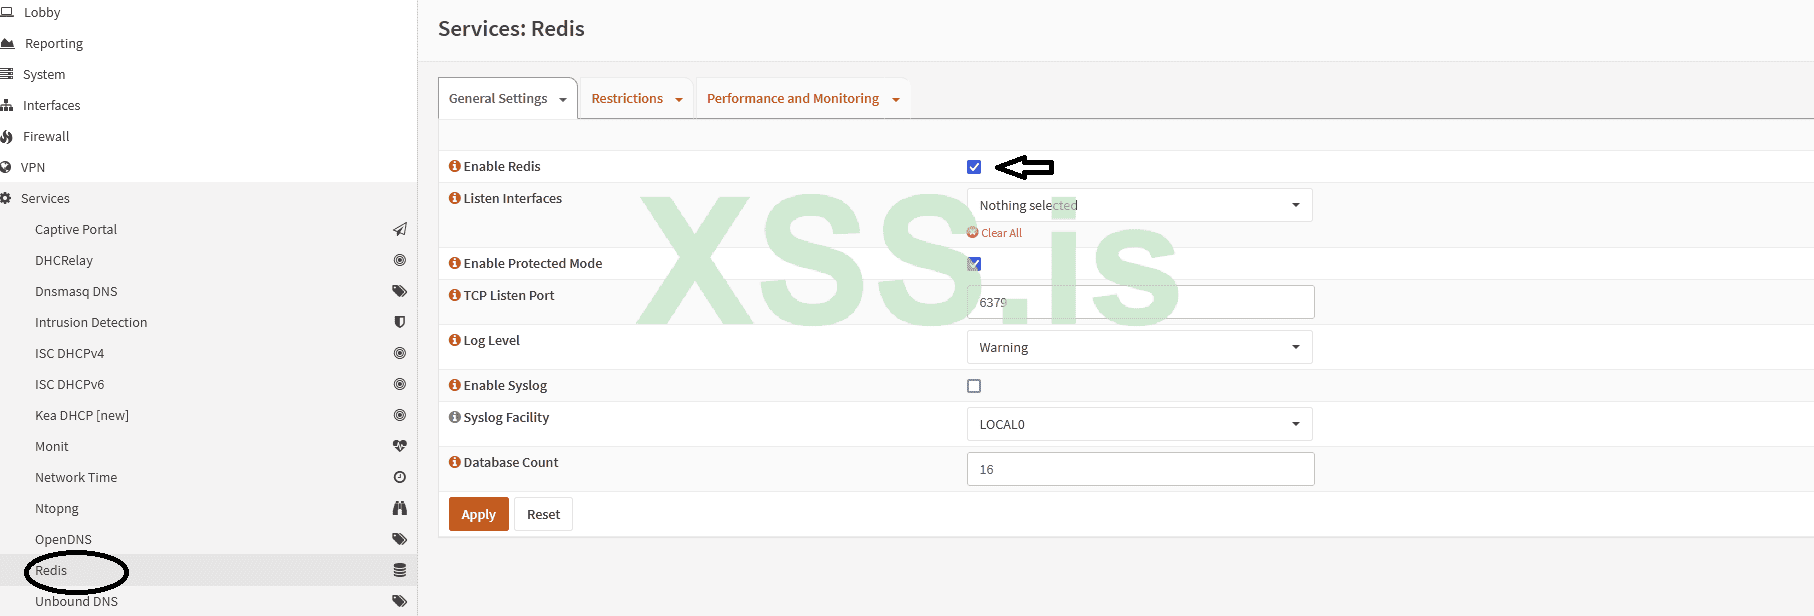Click the Redis database icon

pyautogui.click(x=400, y=570)
